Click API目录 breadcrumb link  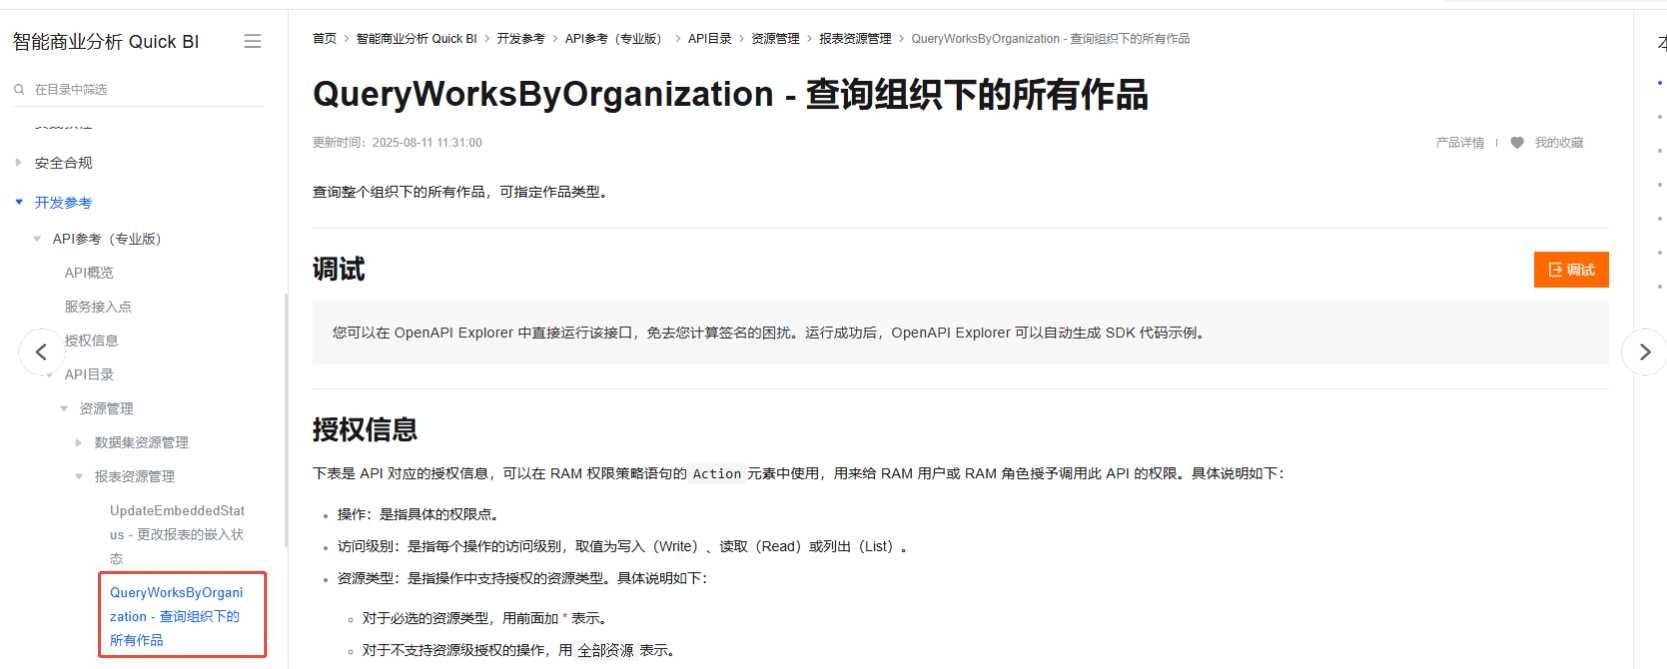(709, 39)
